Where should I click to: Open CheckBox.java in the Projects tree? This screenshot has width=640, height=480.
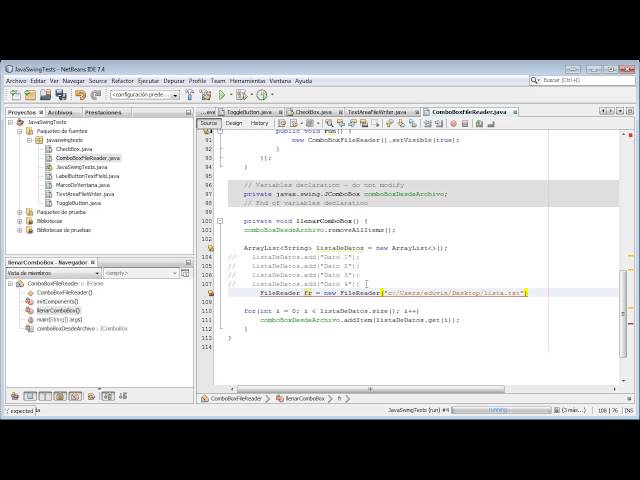click(74, 149)
